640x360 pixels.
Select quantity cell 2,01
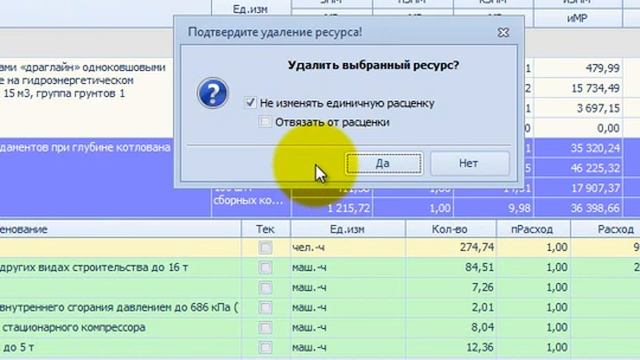(451, 307)
